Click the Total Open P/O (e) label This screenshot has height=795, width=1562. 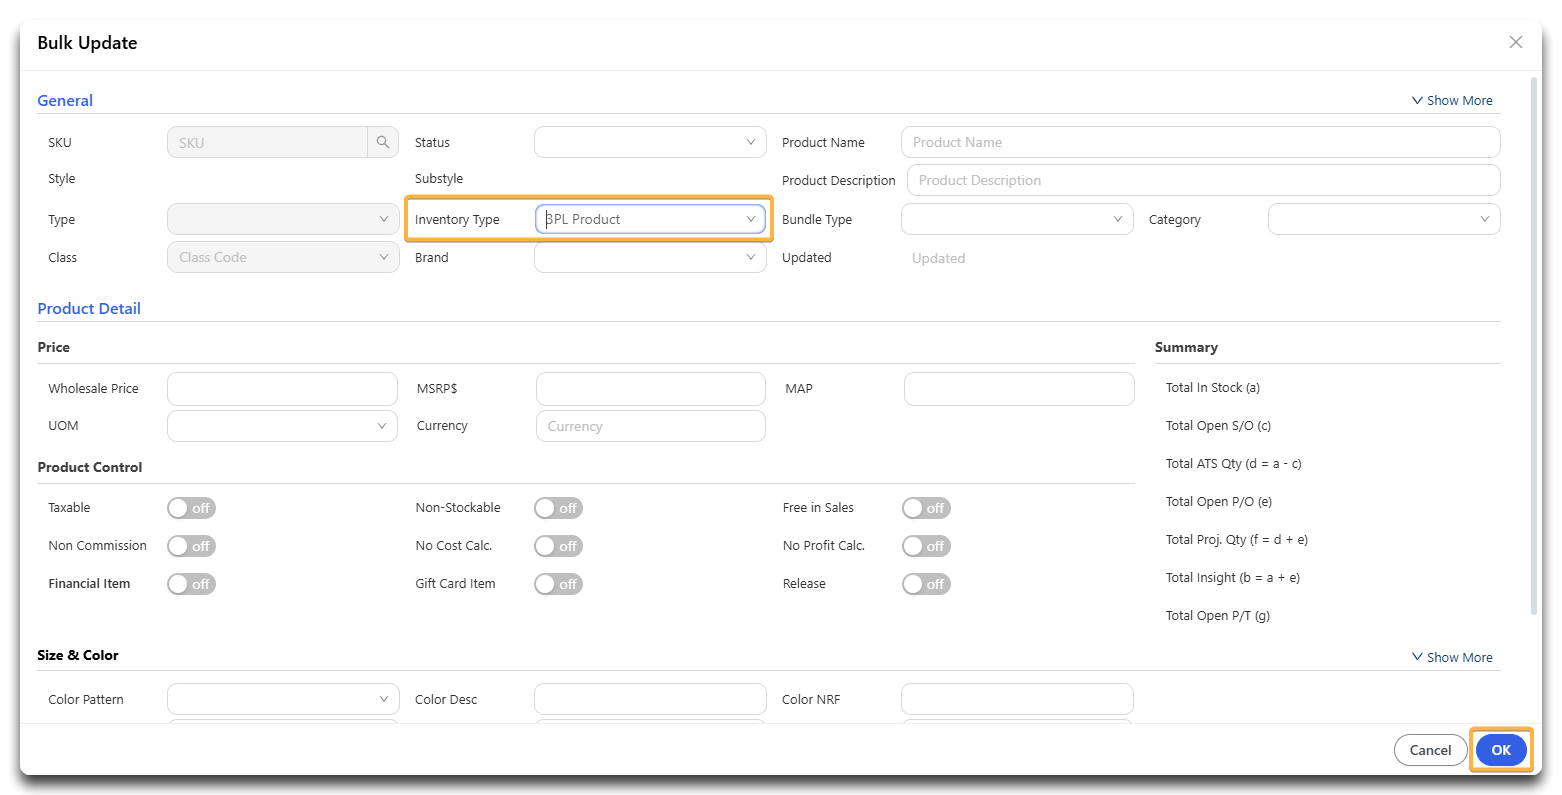click(1218, 501)
